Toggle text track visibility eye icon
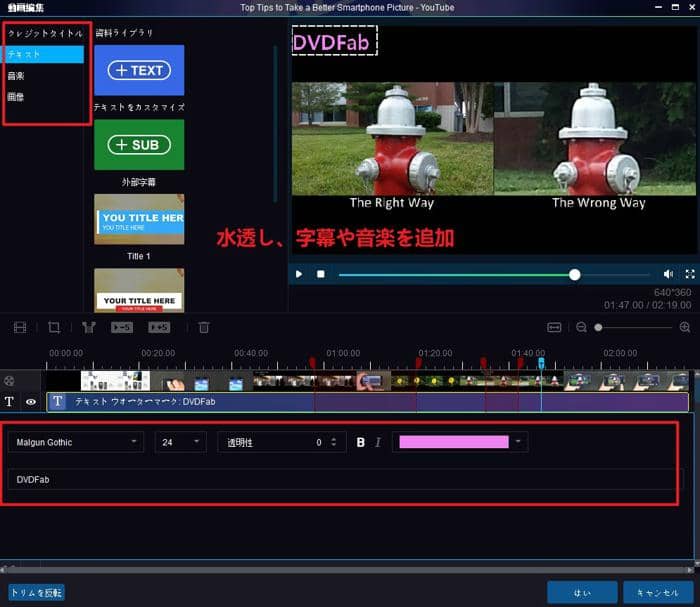This screenshot has width=700, height=607. click(x=31, y=402)
